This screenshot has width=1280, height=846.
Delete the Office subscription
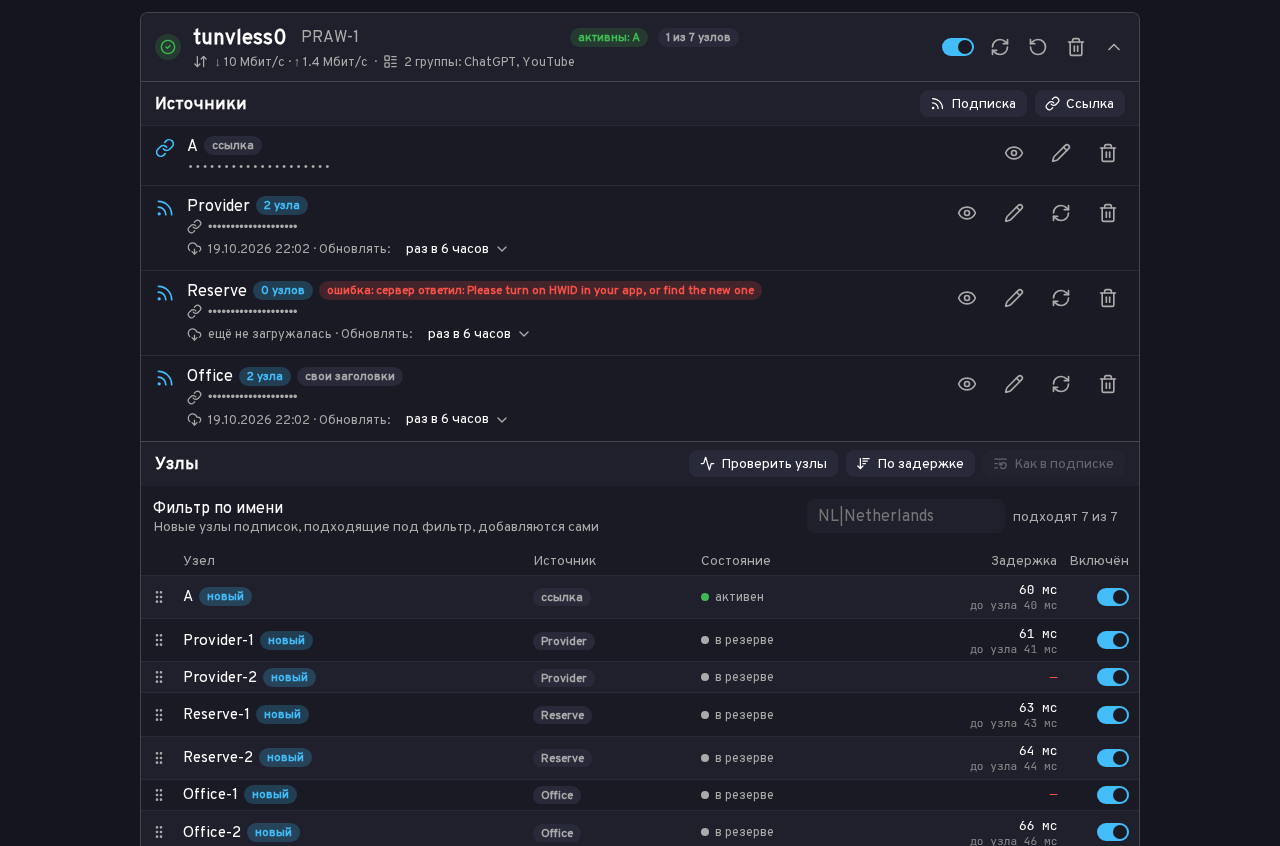[x=1108, y=384]
